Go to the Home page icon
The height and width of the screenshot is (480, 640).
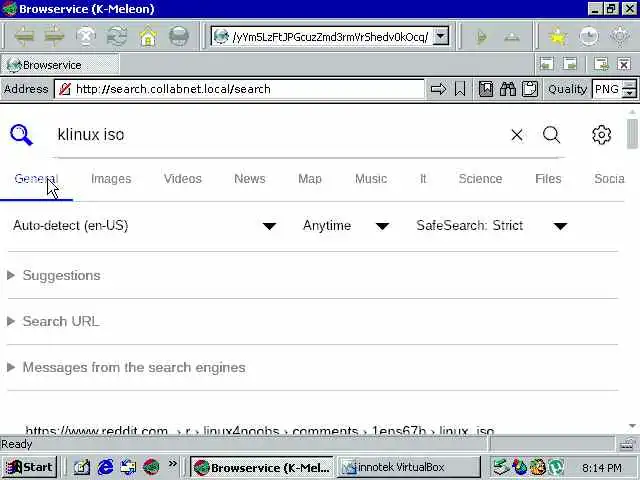148,36
